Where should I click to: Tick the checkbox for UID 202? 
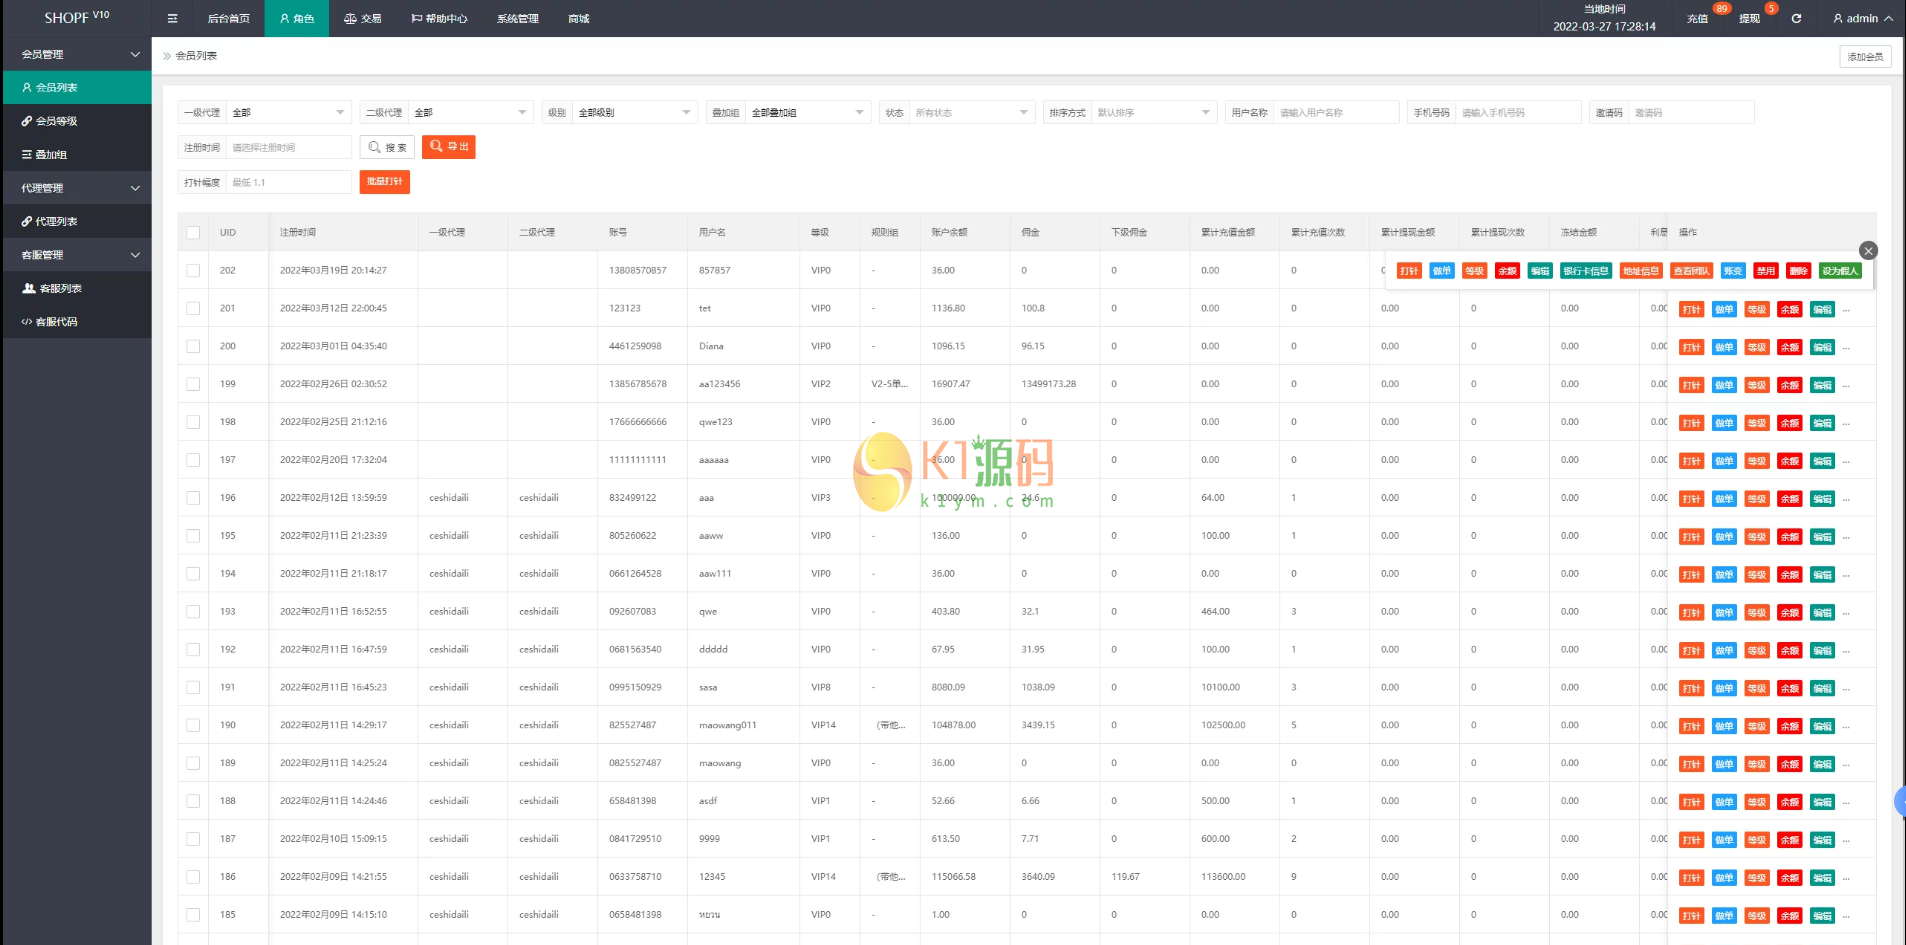tap(193, 271)
